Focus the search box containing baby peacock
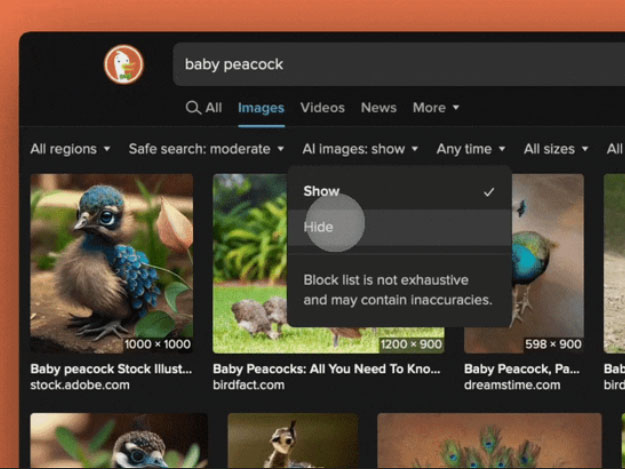 [x=399, y=64]
